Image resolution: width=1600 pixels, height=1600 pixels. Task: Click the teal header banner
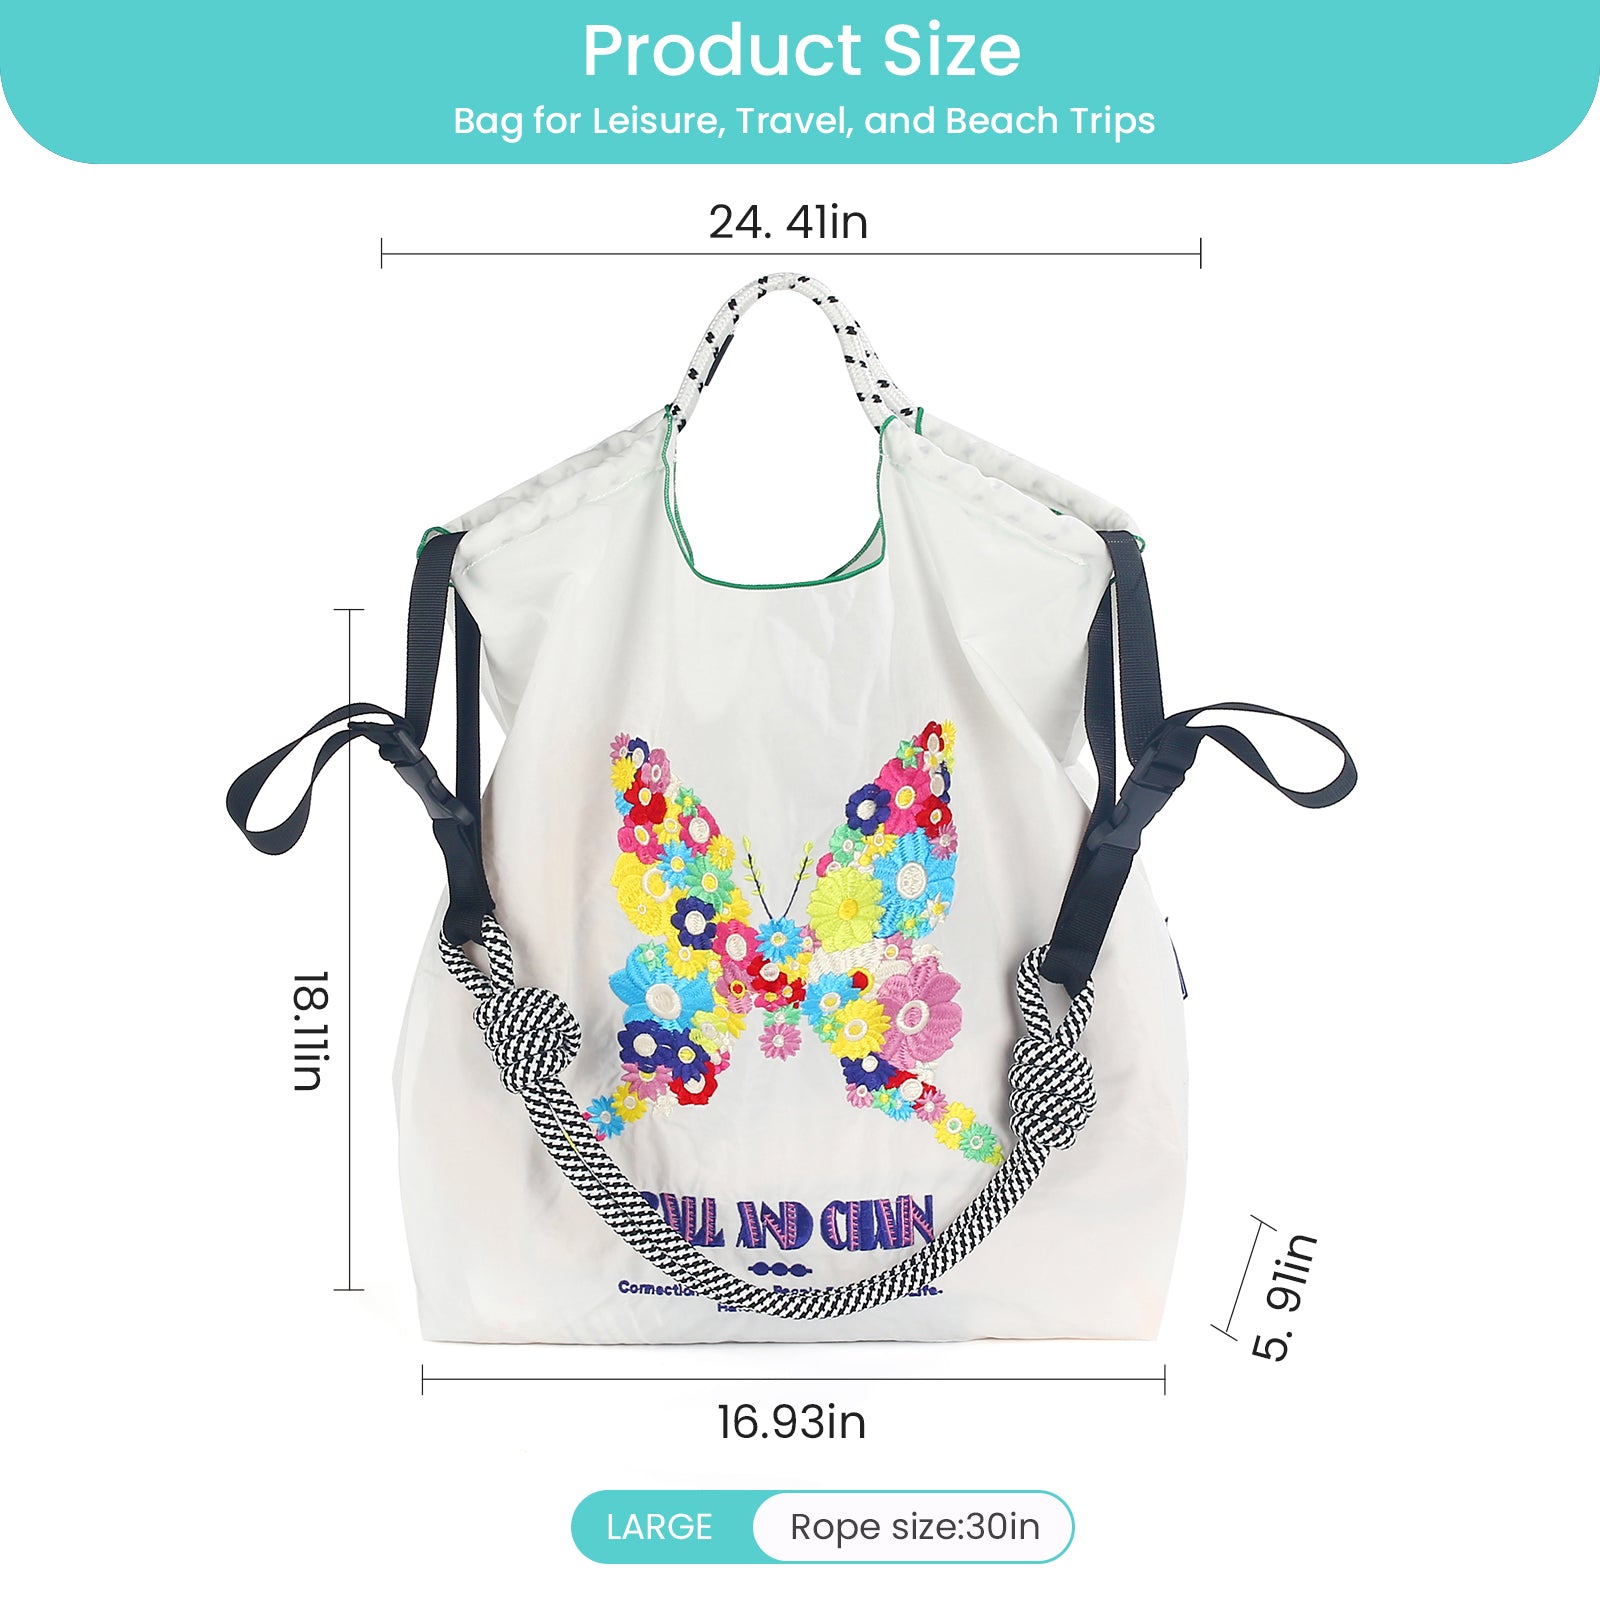click(800, 82)
